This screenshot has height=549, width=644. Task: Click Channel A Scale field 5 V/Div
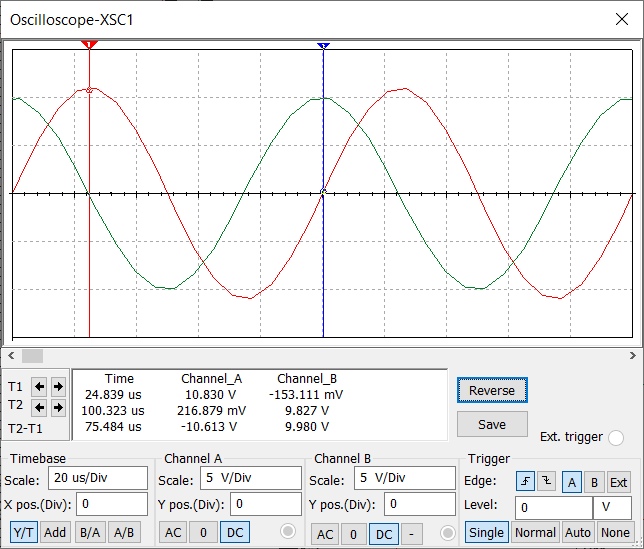[251, 478]
